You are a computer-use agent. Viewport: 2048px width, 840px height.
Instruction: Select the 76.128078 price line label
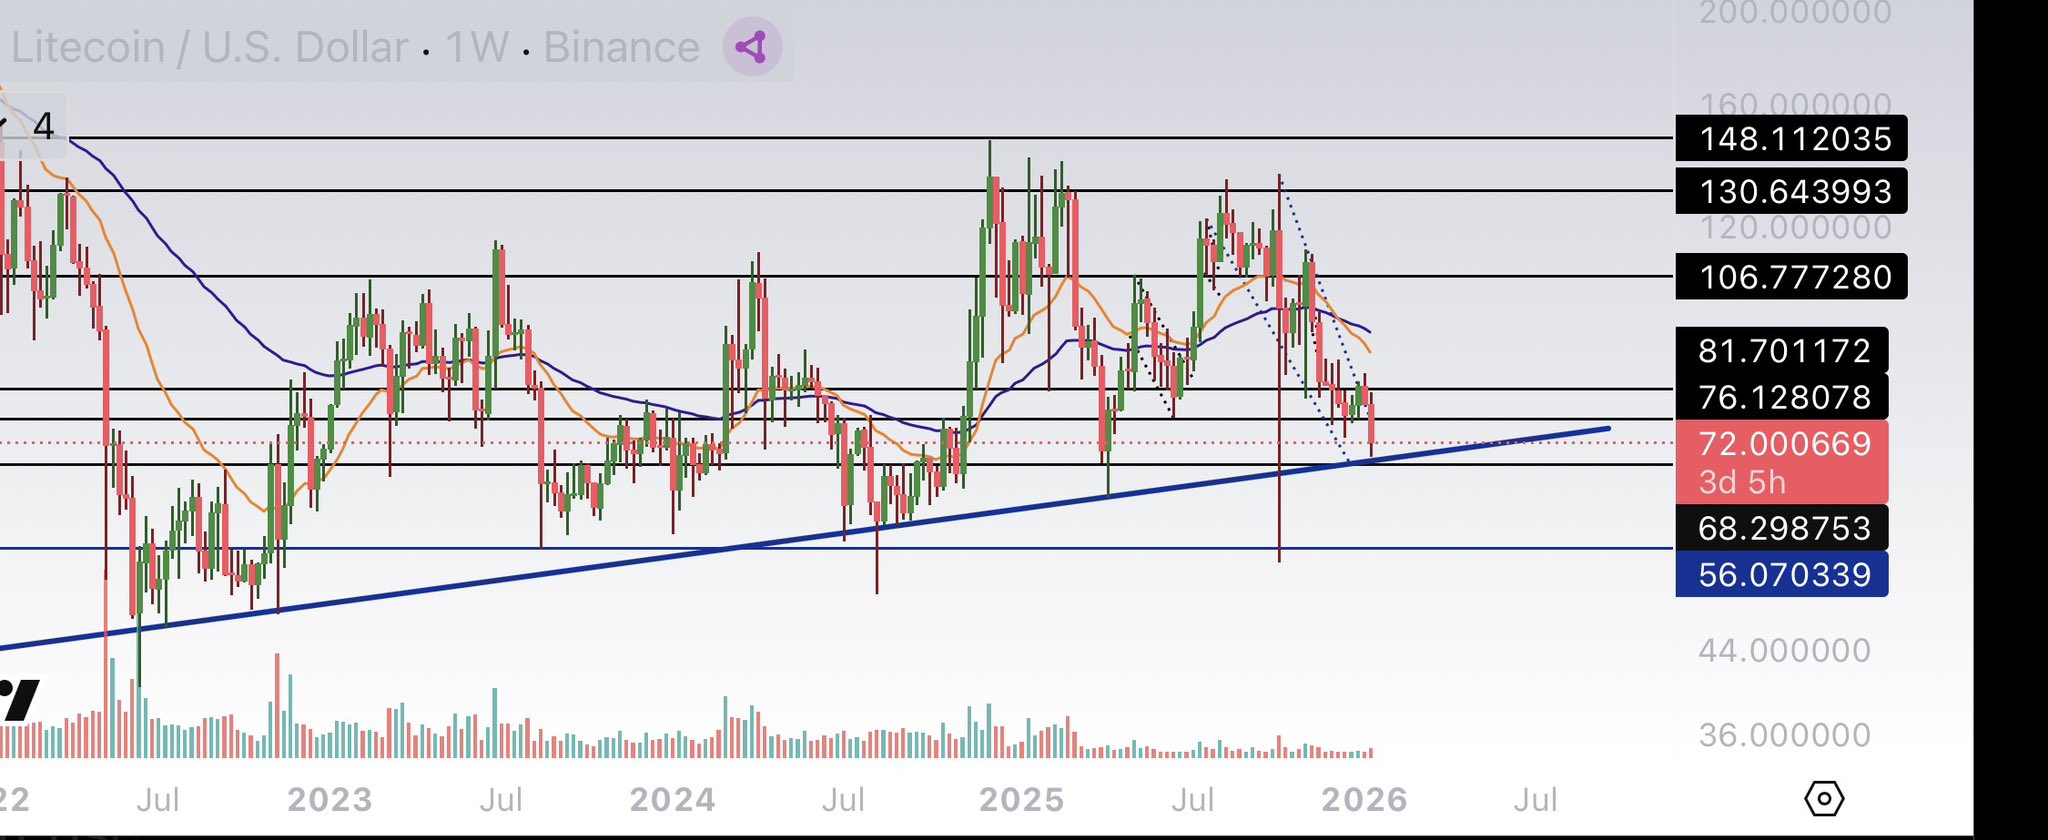(1782, 397)
